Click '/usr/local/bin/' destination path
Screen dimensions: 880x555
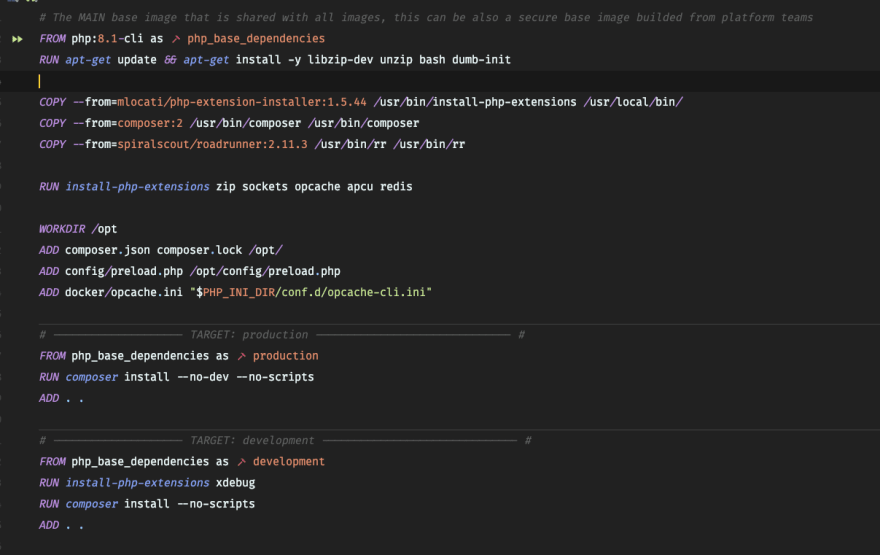[x=633, y=102]
